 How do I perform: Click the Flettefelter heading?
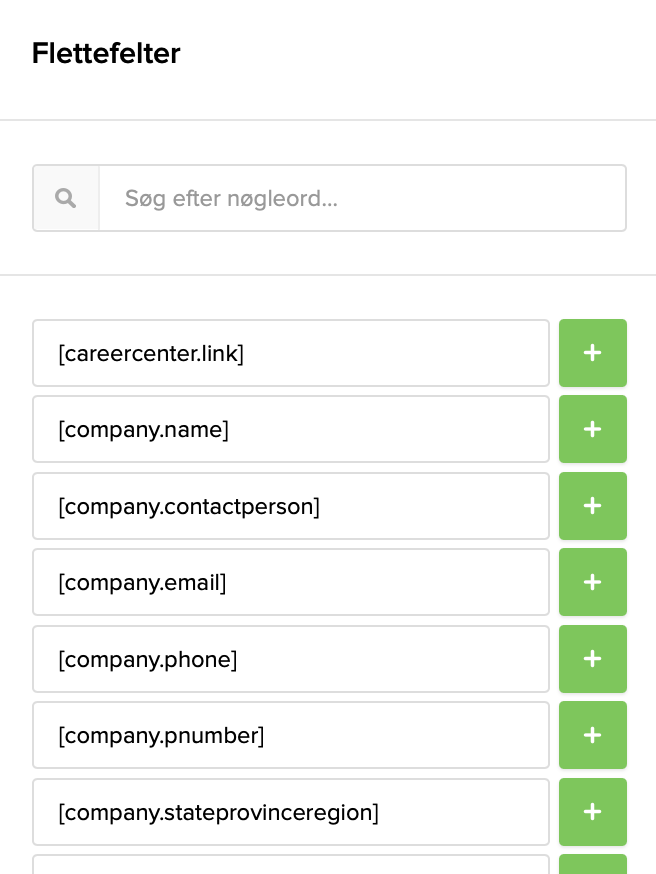click(106, 53)
